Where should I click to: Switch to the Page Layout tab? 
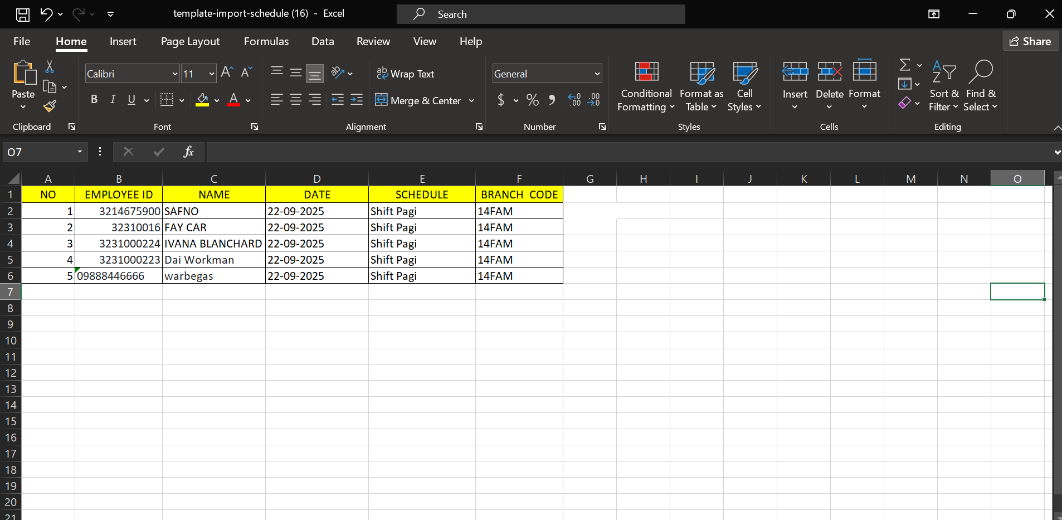click(190, 41)
